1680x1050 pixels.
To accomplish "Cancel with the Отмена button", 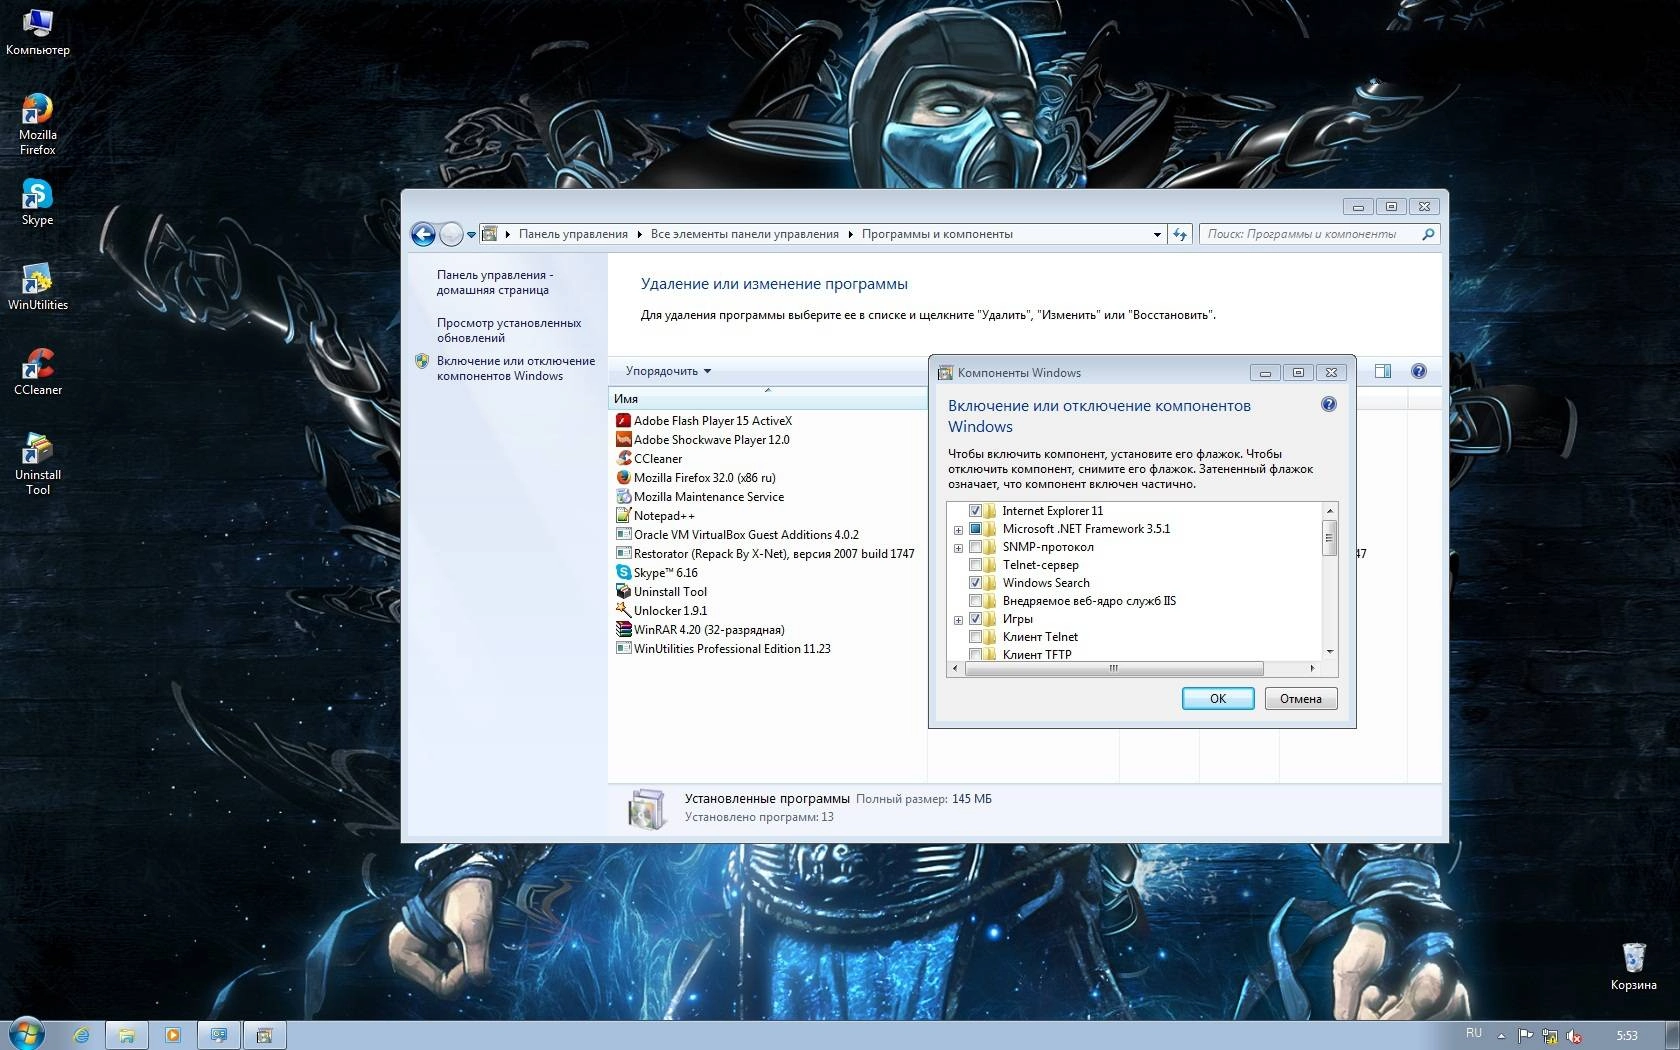I will point(1301,699).
